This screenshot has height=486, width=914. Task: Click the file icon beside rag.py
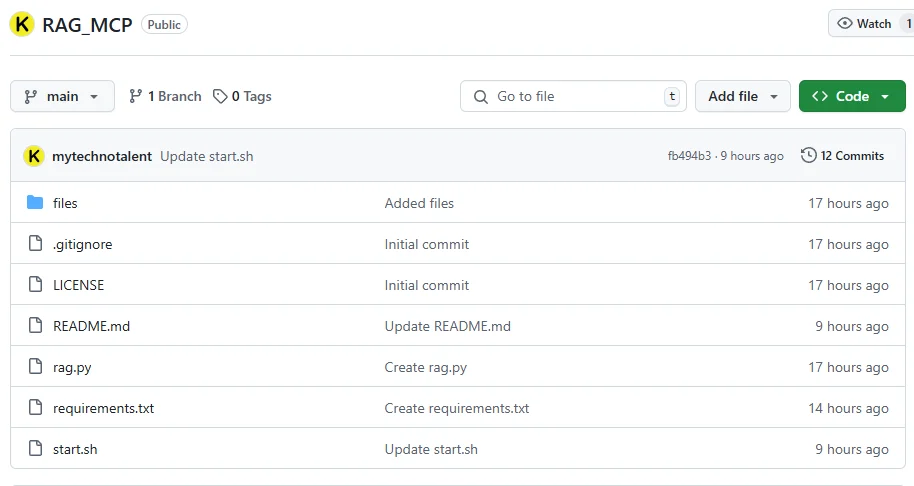pyautogui.click(x=36, y=367)
